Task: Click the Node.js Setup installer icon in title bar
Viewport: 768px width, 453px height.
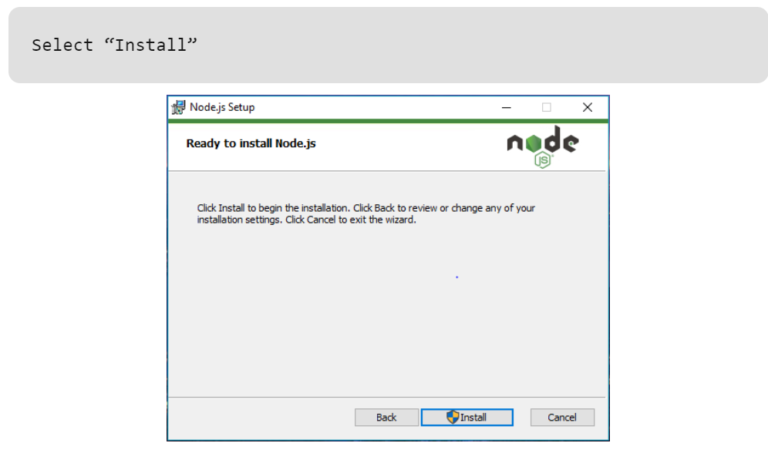Action: click(x=179, y=107)
